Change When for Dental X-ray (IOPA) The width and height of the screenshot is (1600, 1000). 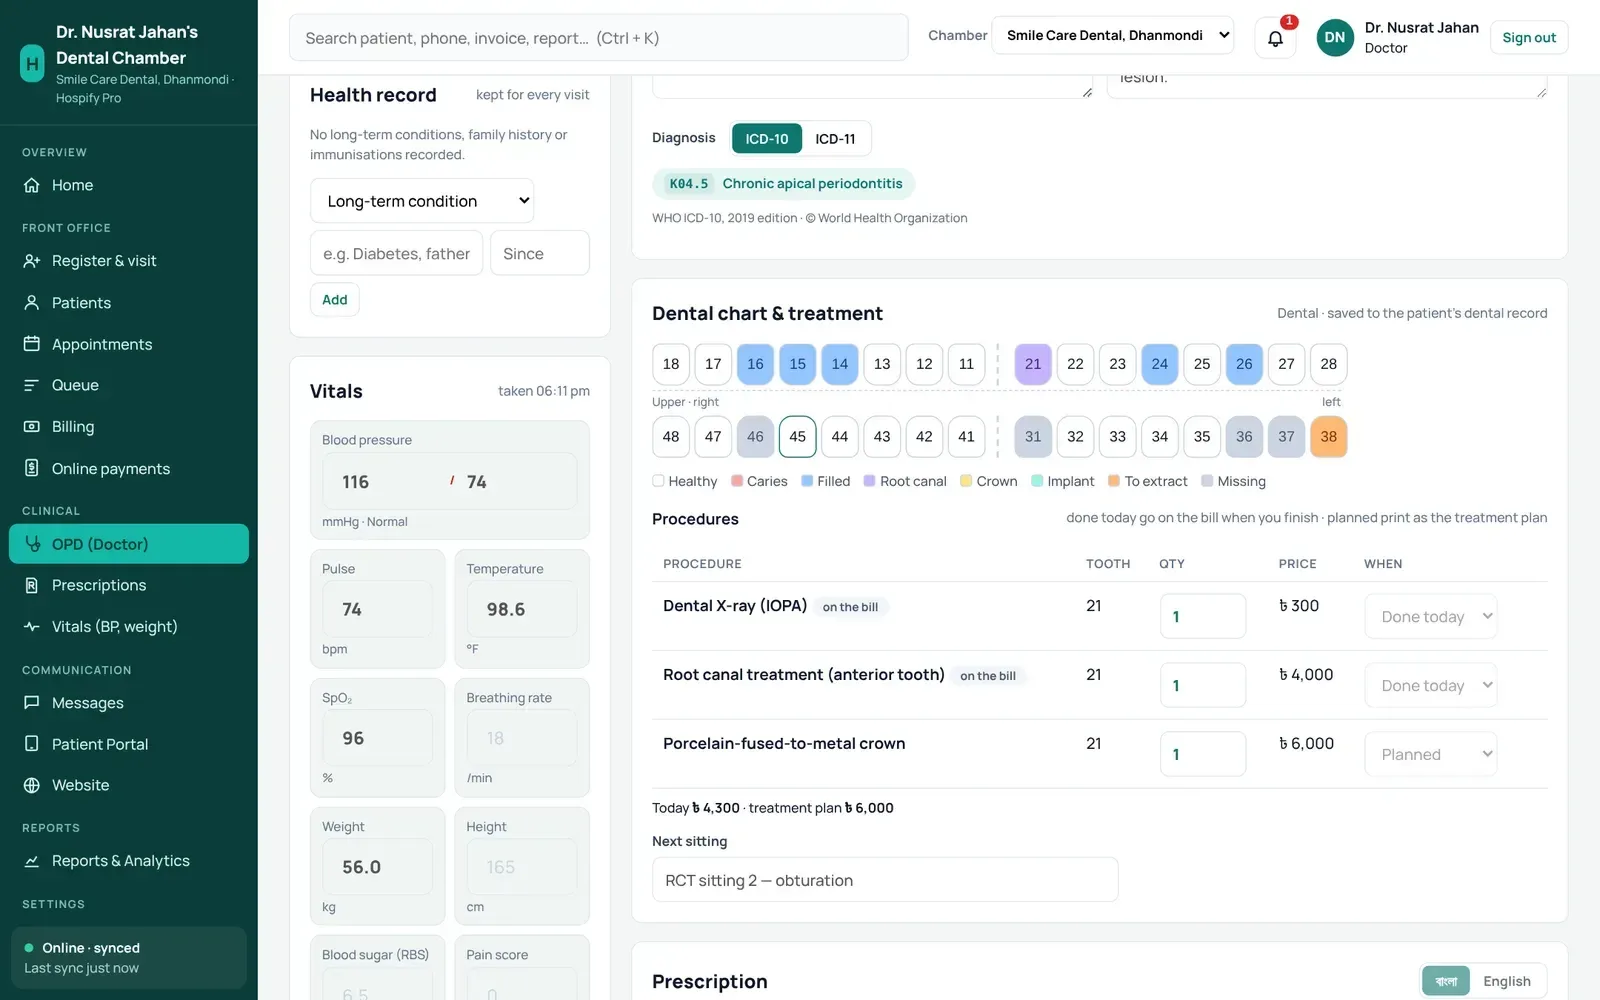click(x=1431, y=617)
